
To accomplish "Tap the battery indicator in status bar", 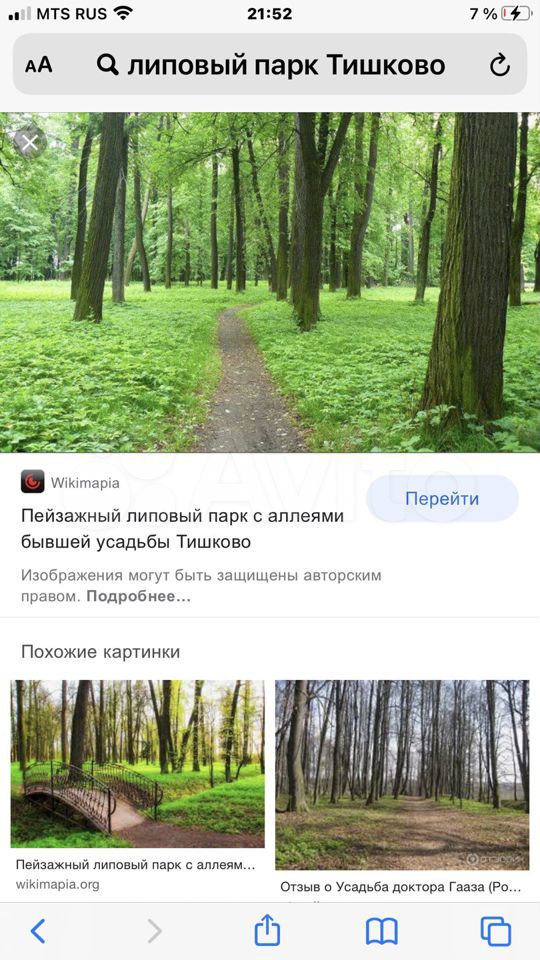I will click(x=516, y=14).
